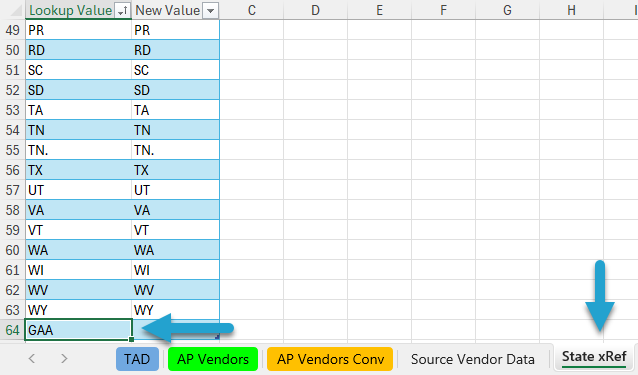Click Lookup Value cell VT
This screenshot has height=375, width=638.
coord(79,230)
